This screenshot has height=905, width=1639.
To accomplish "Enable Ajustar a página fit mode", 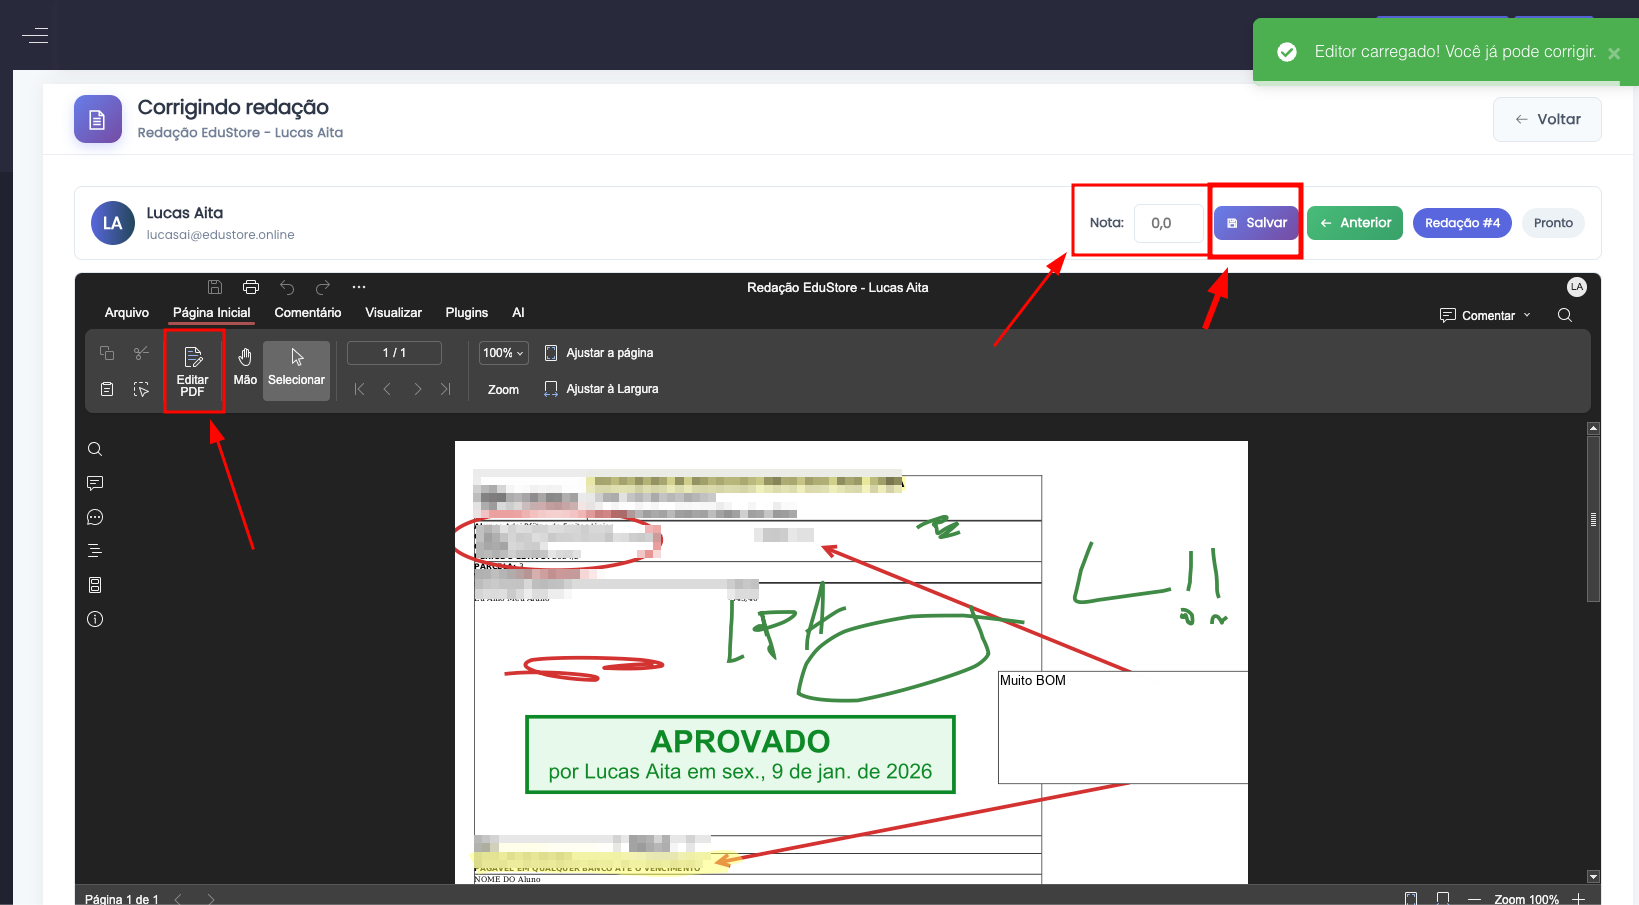I will pyautogui.click(x=599, y=353).
